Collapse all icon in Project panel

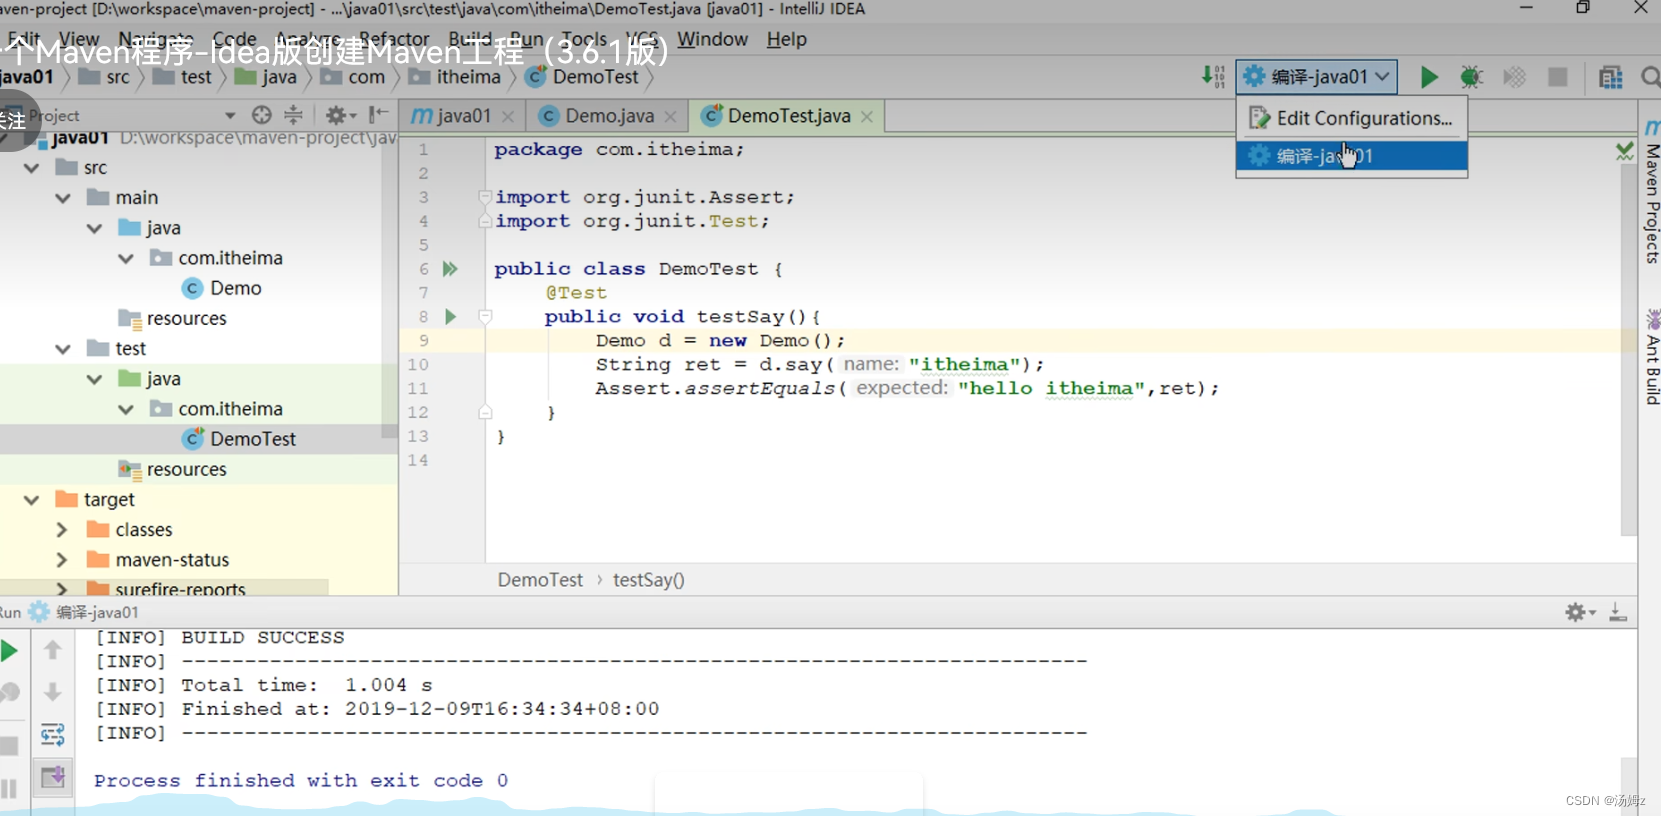click(x=293, y=115)
